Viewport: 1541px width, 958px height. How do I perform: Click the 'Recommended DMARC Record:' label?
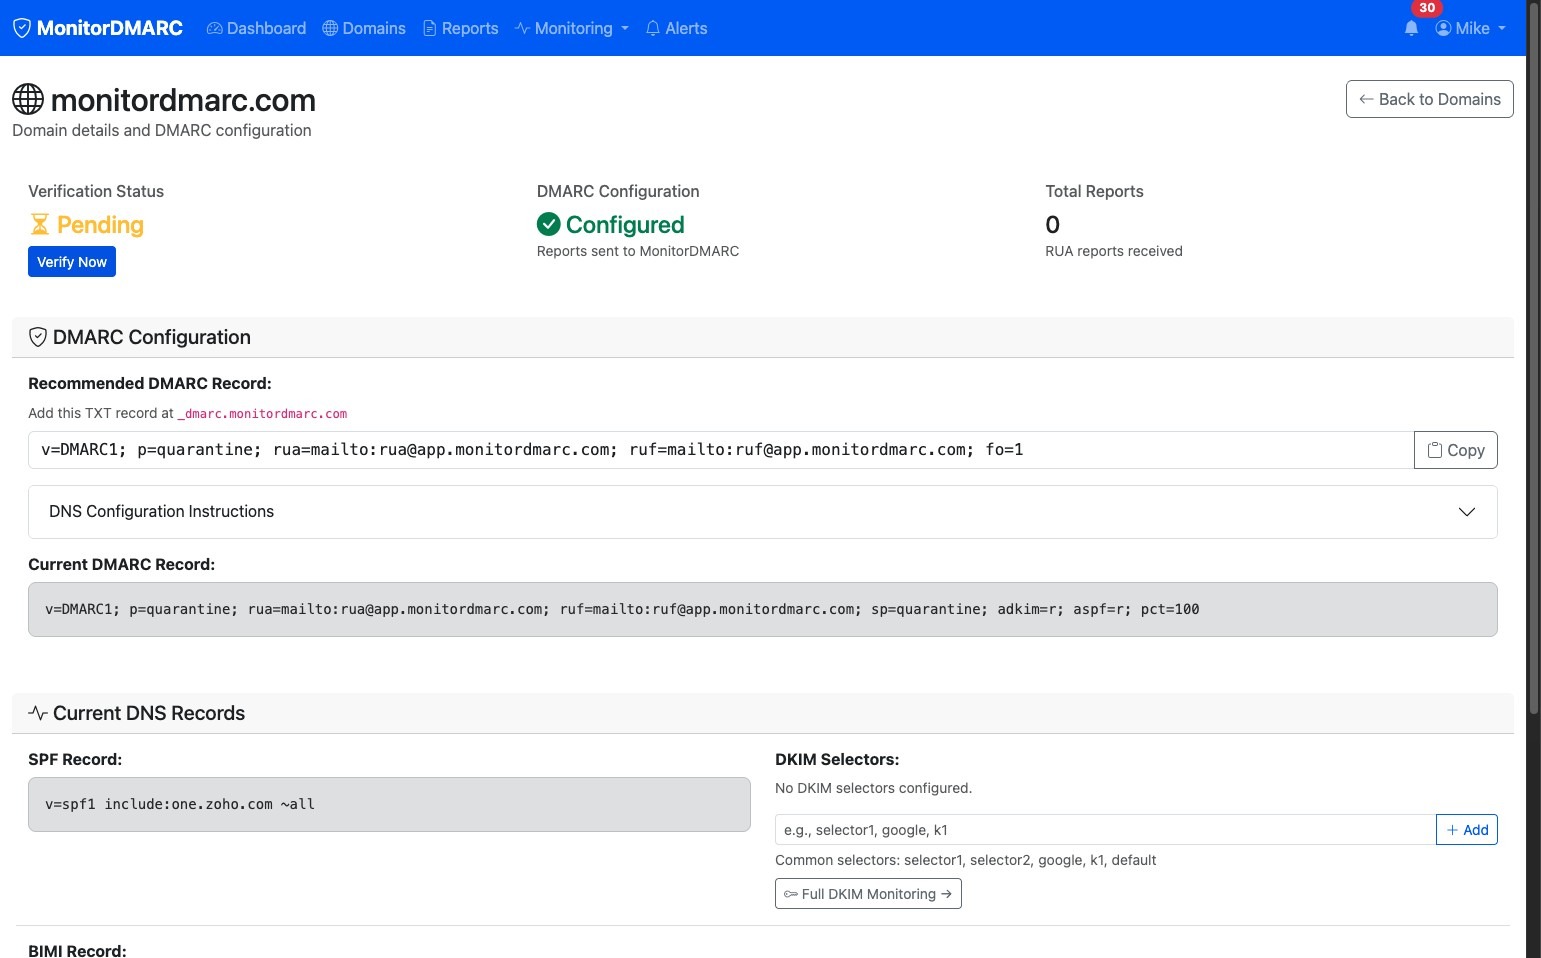[150, 383]
